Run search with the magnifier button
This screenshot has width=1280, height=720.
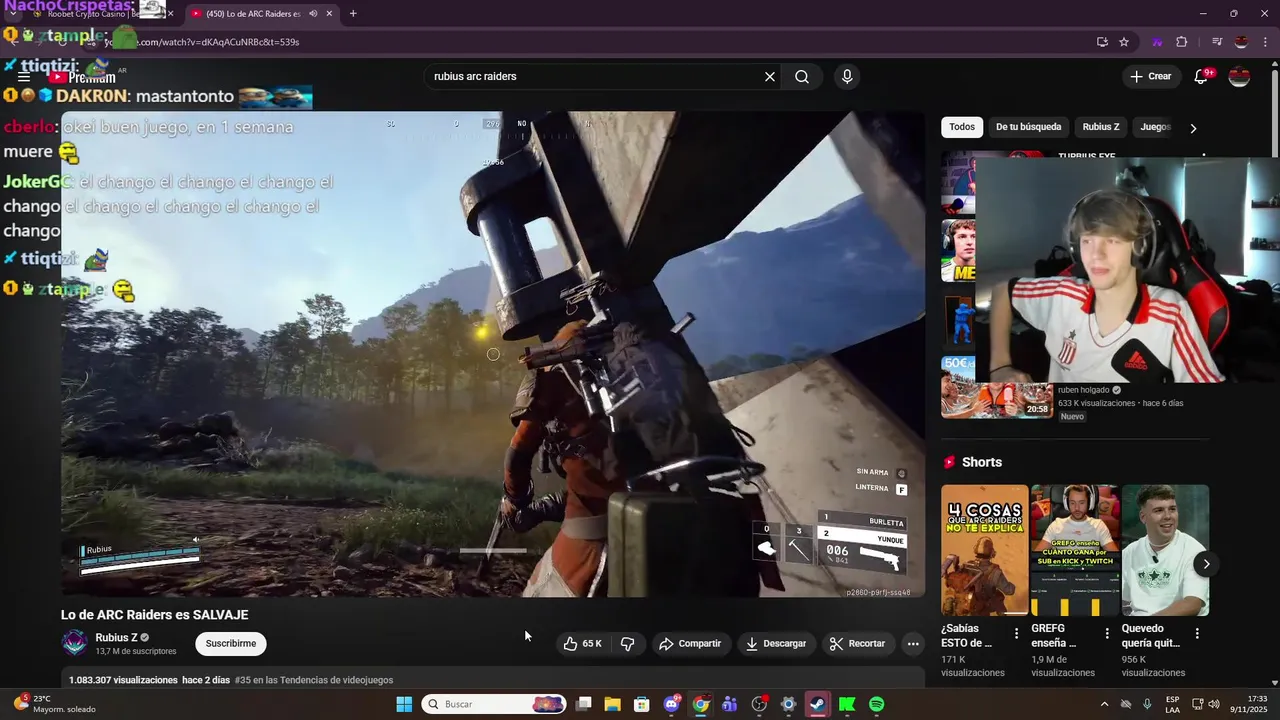tap(802, 77)
